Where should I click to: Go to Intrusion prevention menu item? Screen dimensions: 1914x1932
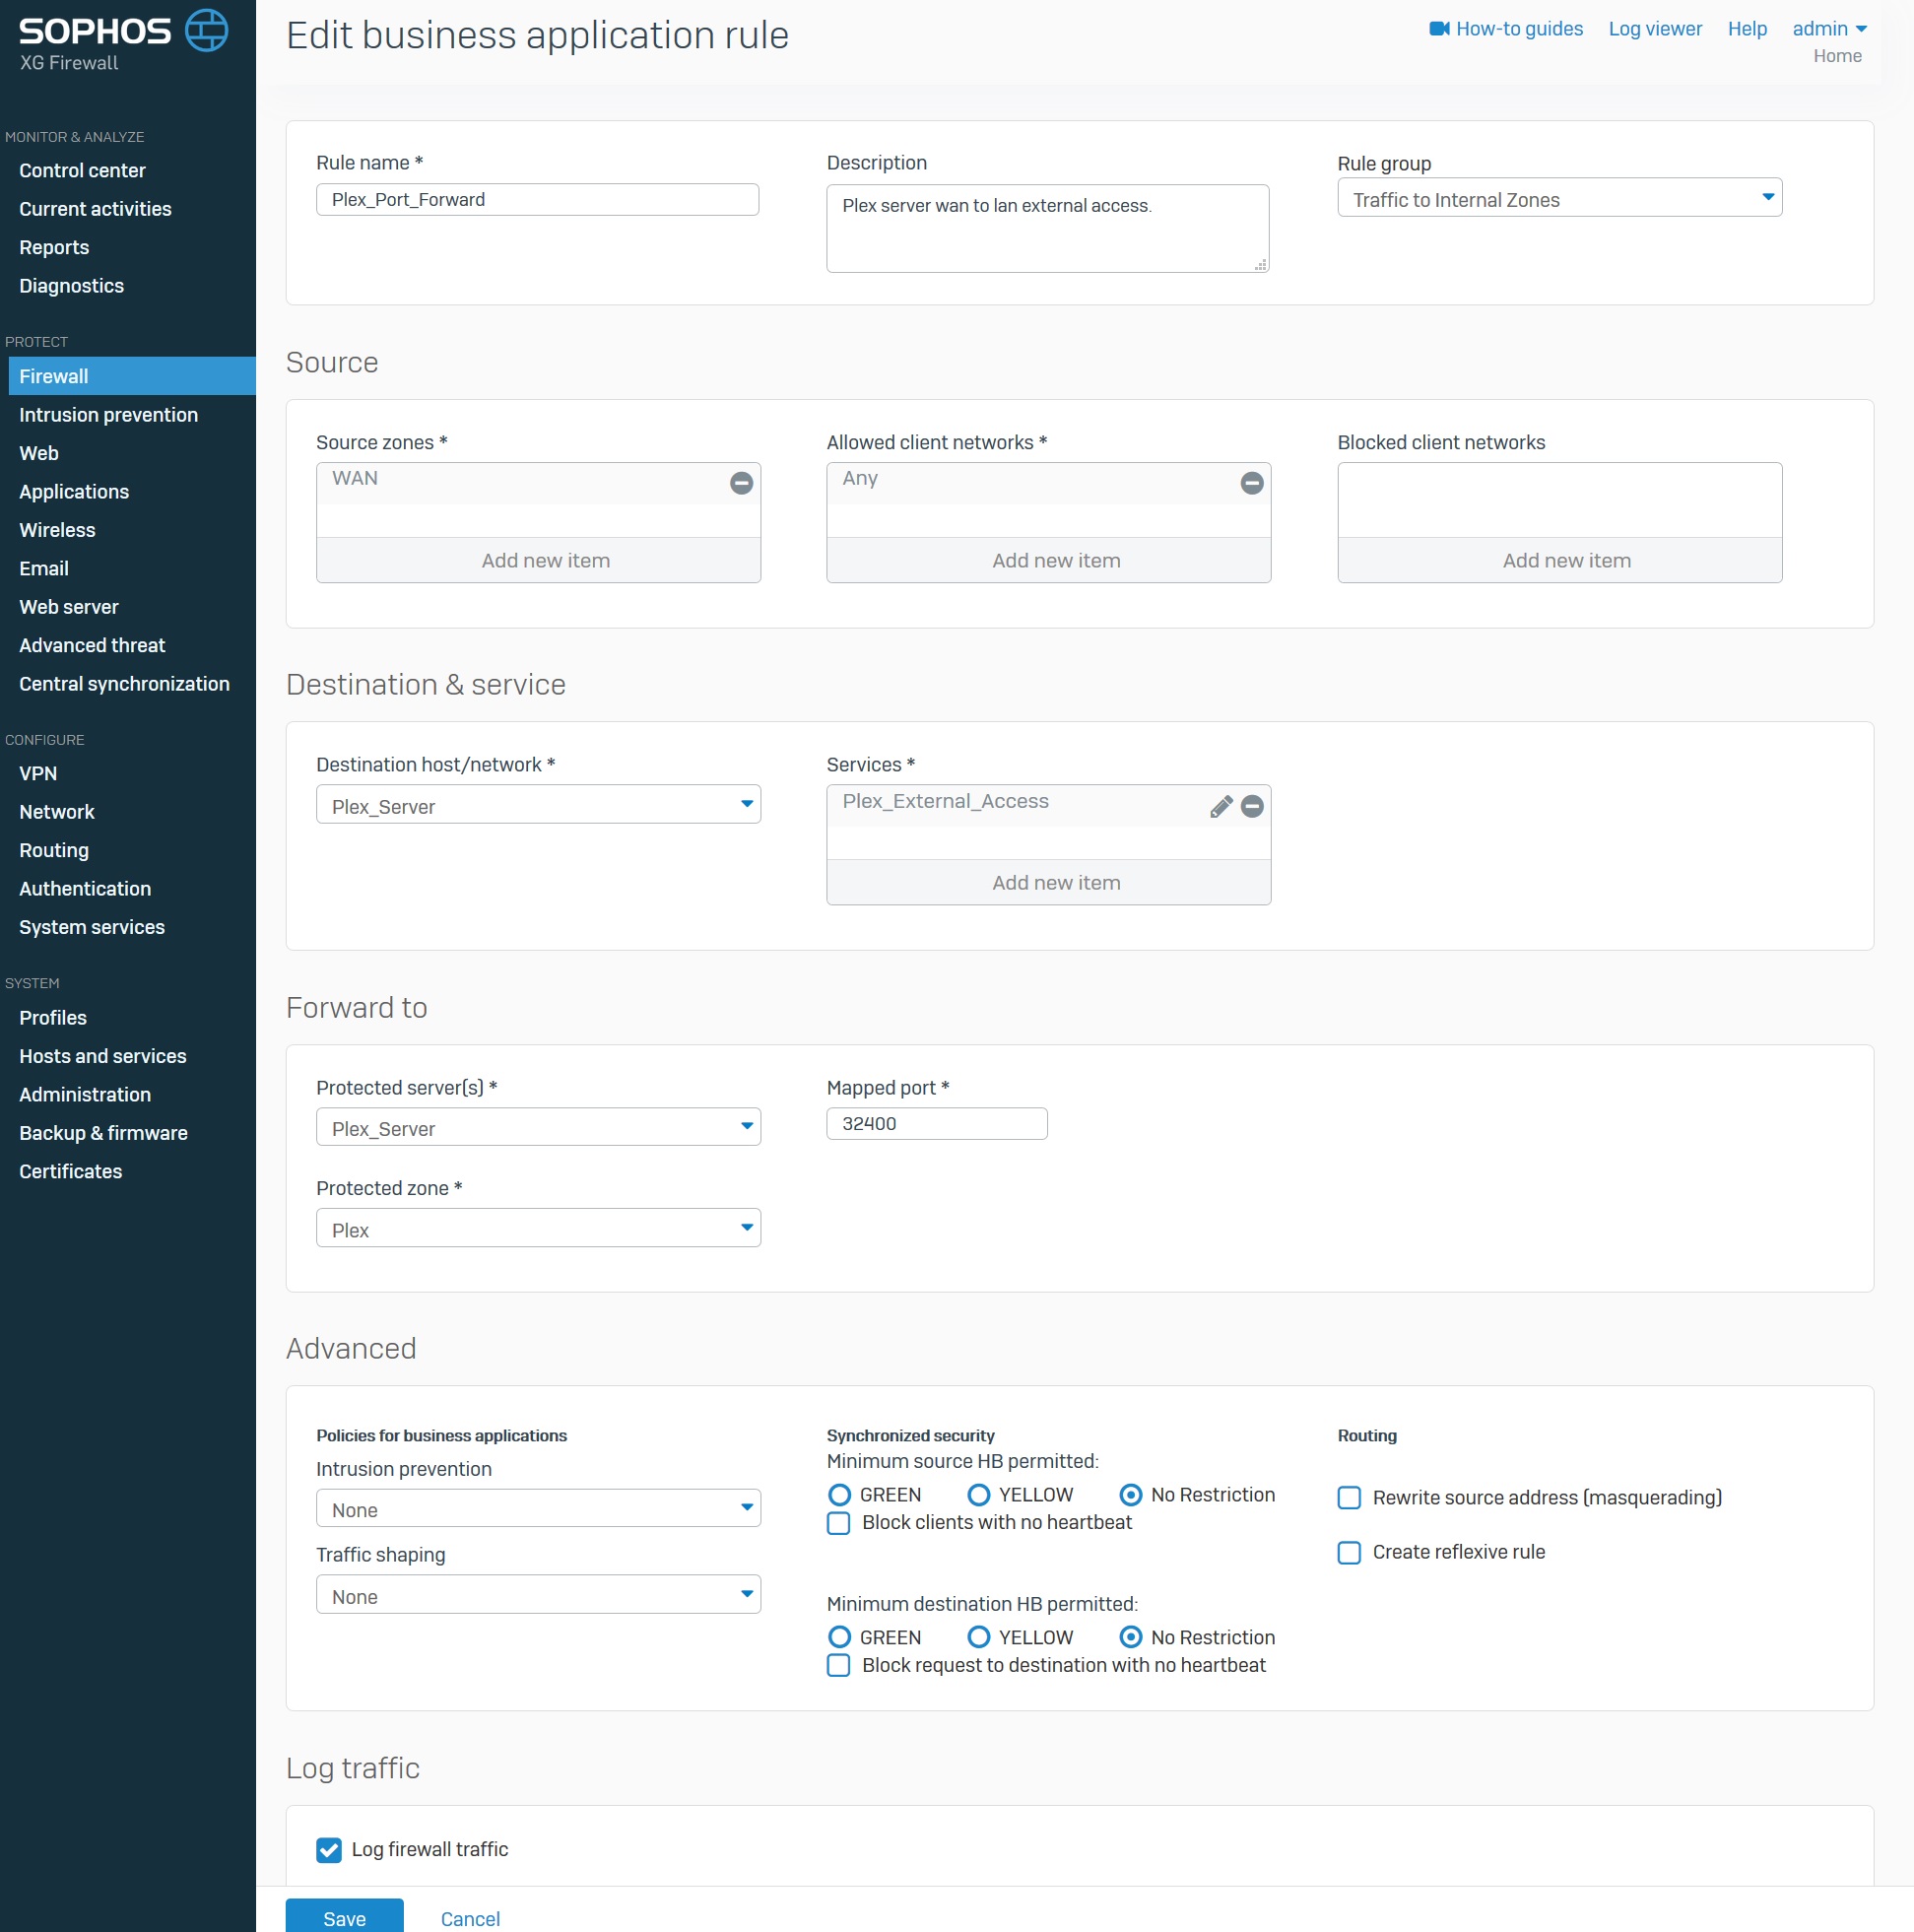pos(108,415)
